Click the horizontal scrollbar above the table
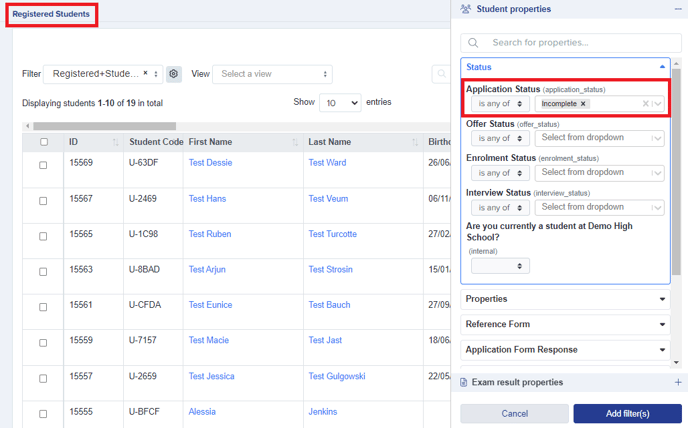The height and width of the screenshot is (428, 688). point(105,126)
